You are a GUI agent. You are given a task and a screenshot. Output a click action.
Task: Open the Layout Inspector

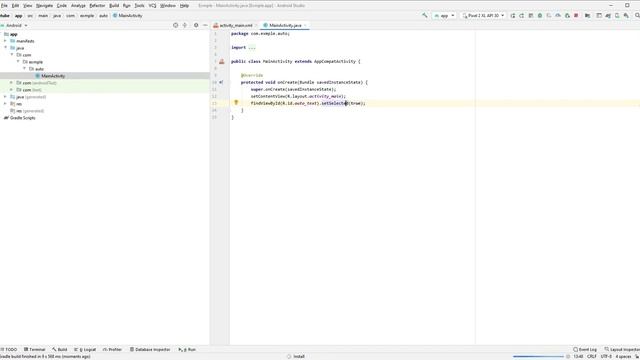622,350
